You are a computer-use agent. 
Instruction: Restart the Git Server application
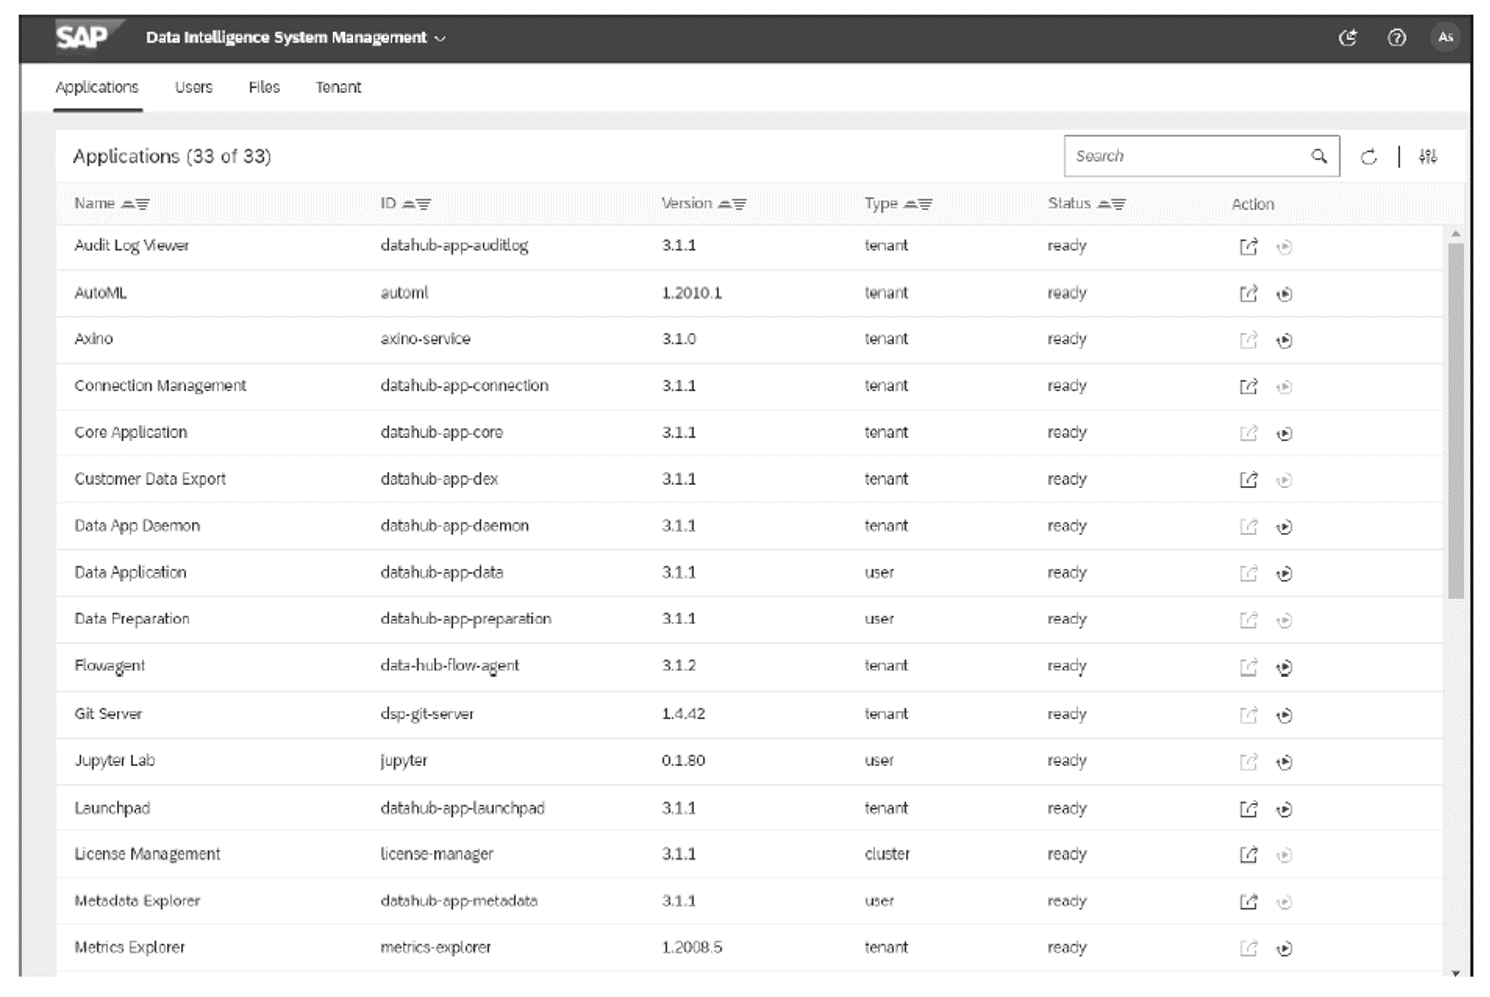[x=1285, y=716]
